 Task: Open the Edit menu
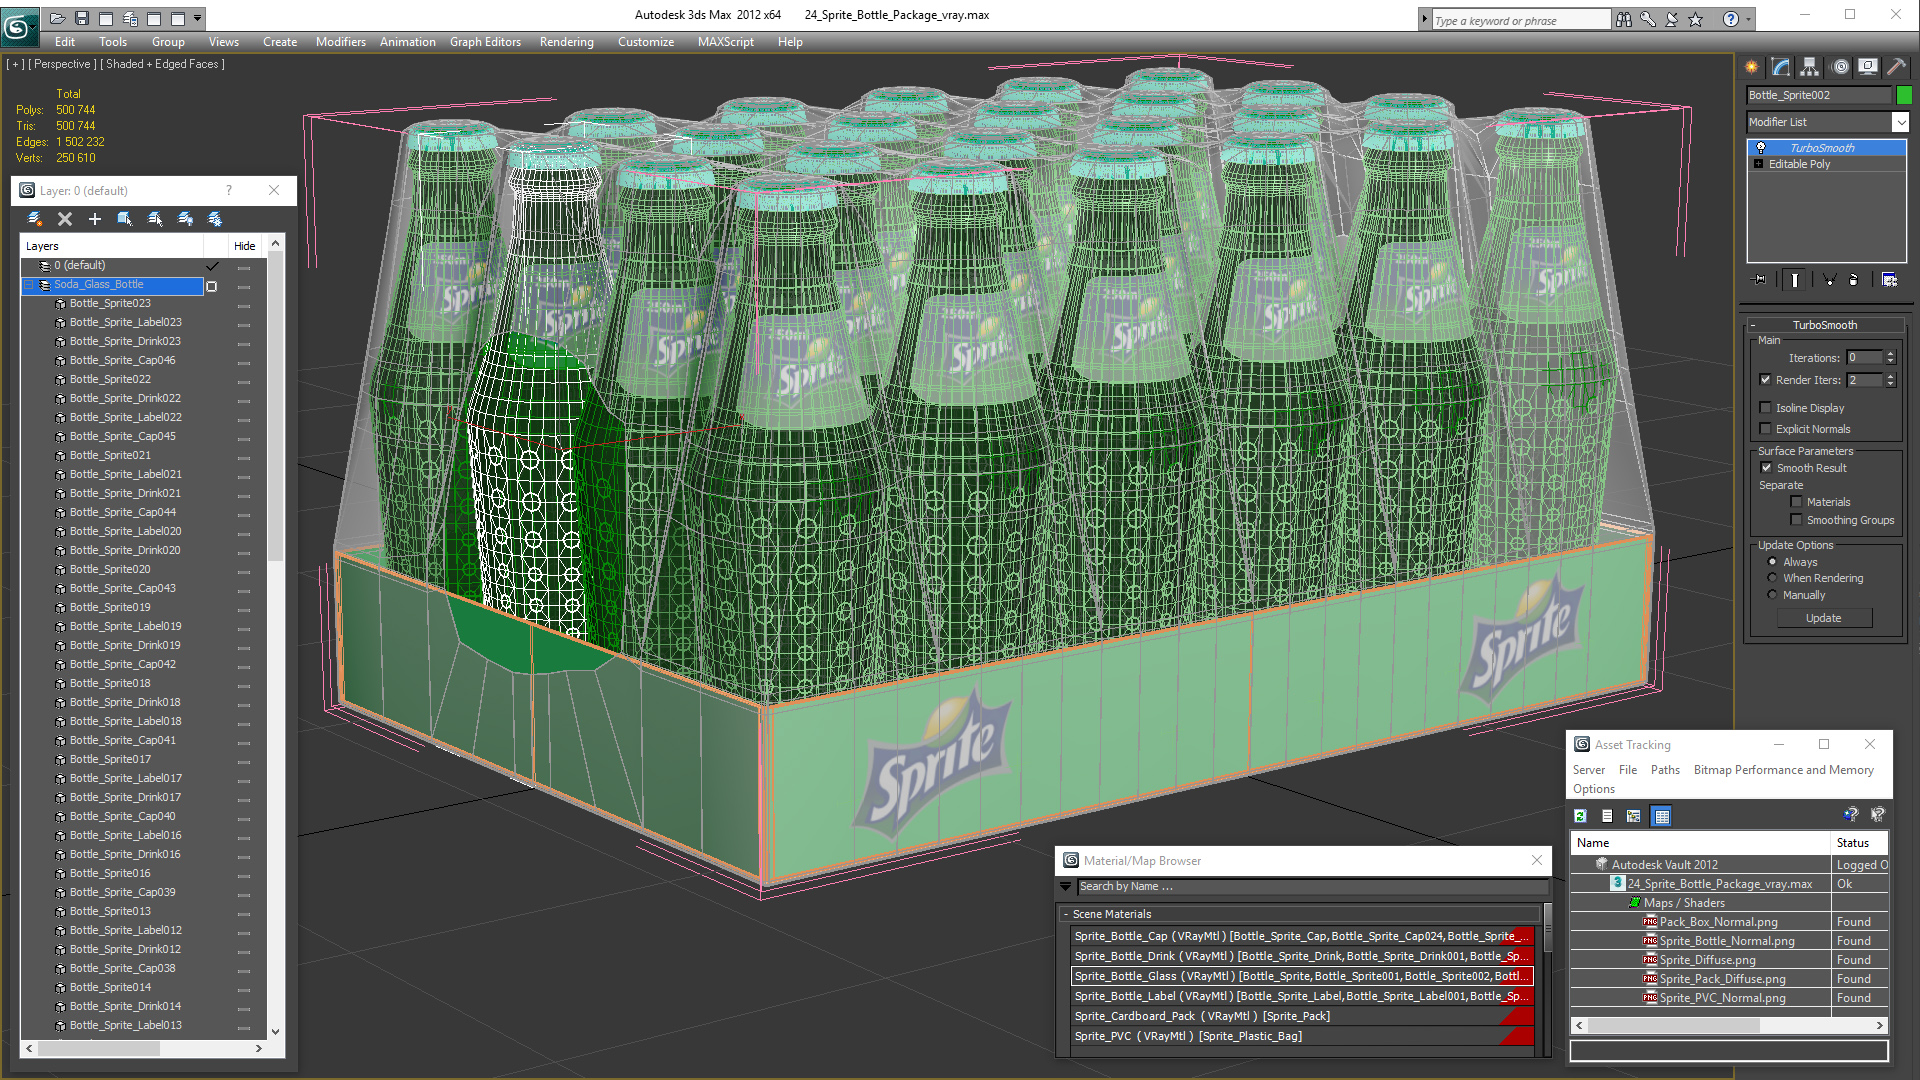pyautogui.click(x=65, y=42)
